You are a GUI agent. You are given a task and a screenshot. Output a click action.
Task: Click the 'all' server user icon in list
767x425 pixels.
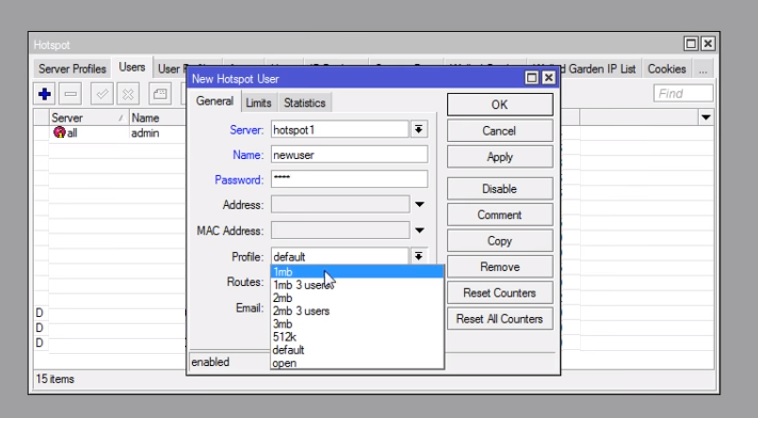coord(59,133)
